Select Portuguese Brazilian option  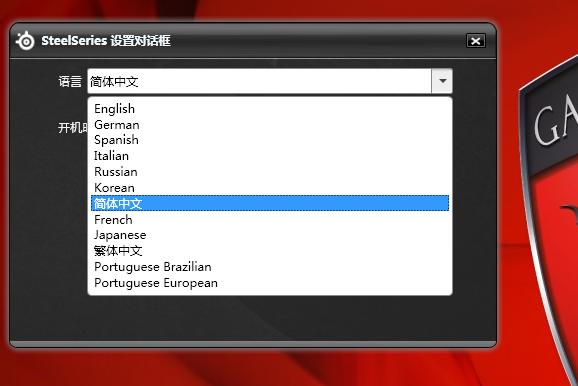click(x=270, y=267)
